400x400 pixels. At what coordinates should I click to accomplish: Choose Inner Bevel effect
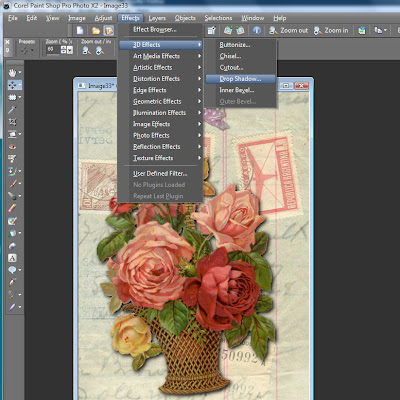(237, 90)
